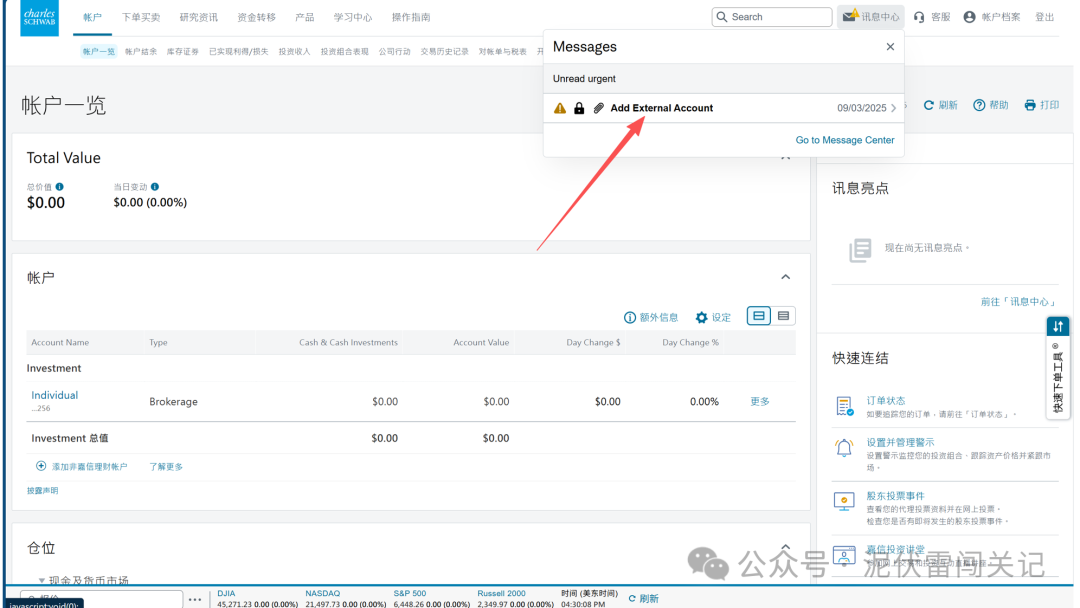The width and height of the screenshot is (1080, 608).
Task: Click the 帮助 help question icon
Action: tap(979, 105)
